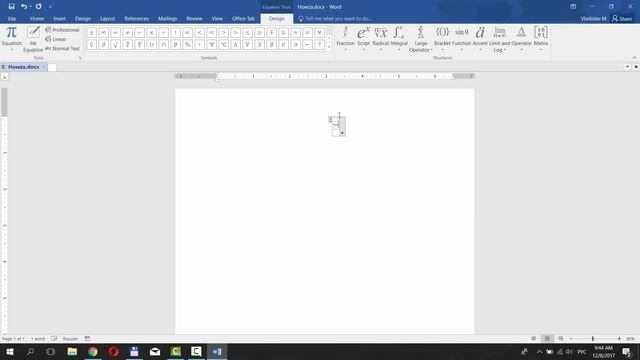Viewport: 640px width, 360px height.
Task: Insert the plus-minus symbol
Action: coord(91,33)
